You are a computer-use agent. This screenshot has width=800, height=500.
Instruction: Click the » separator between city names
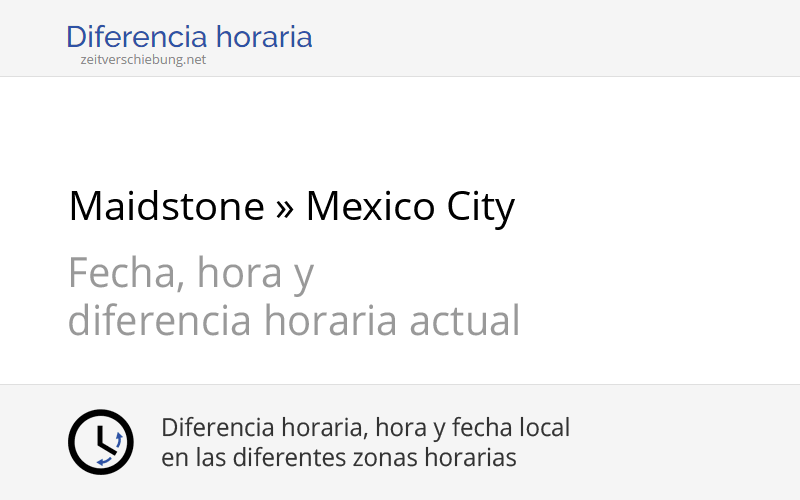285,208
